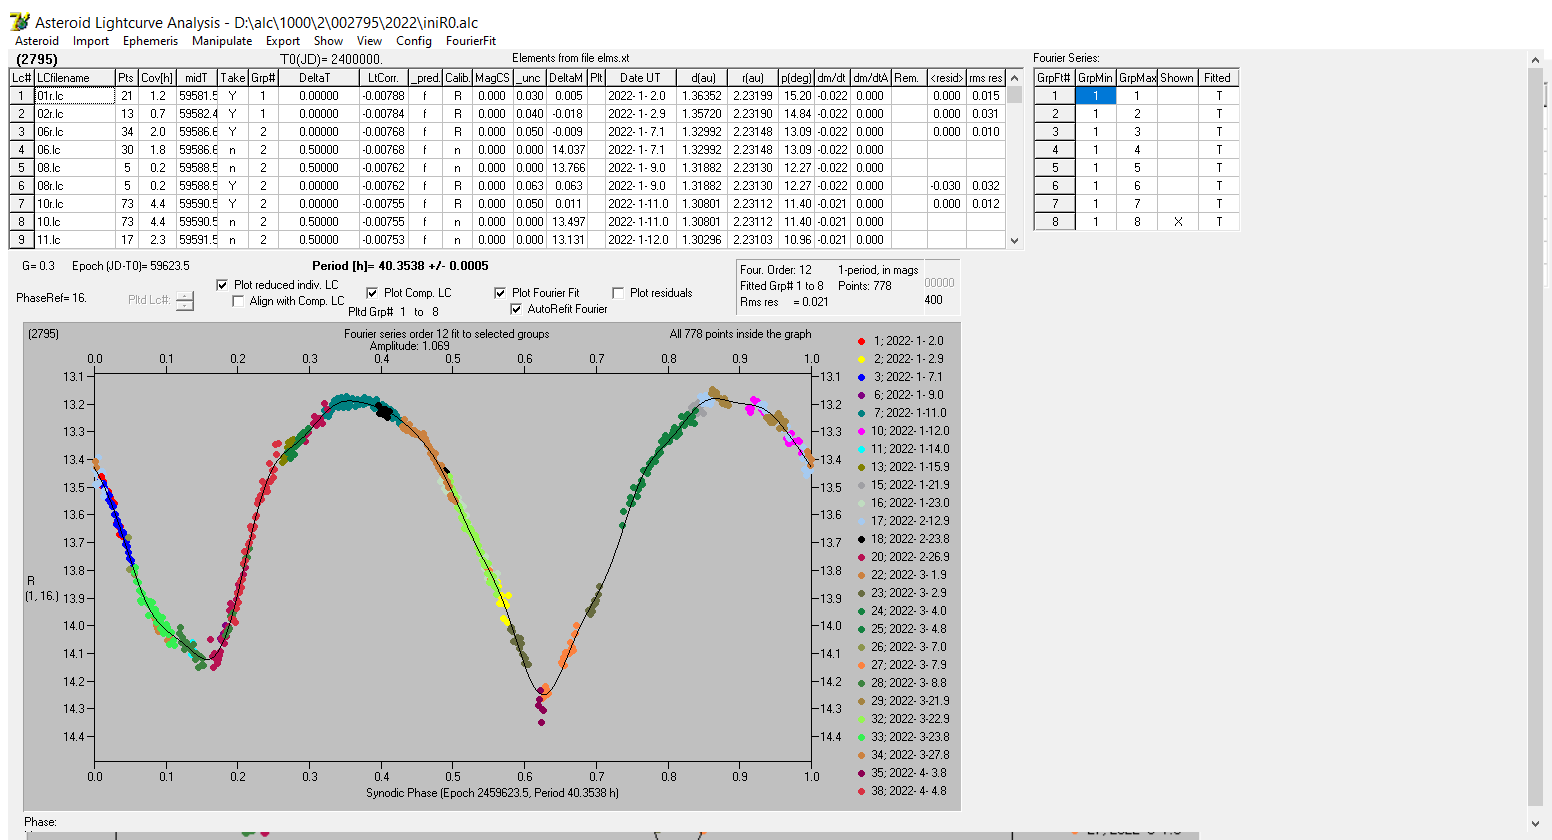
Task: Click the magenta legend dot for 10; 2022-1-12.0
Action: tap(861, 431)
